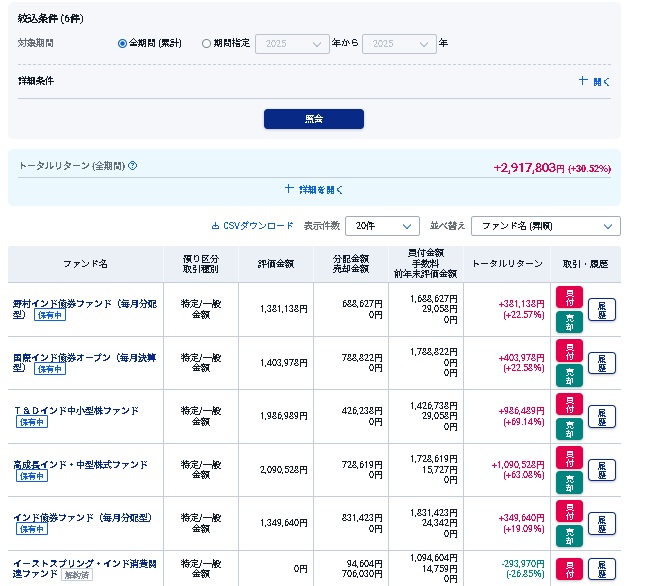Expand 詳細条件 with the 開く link

click(594, 81)
